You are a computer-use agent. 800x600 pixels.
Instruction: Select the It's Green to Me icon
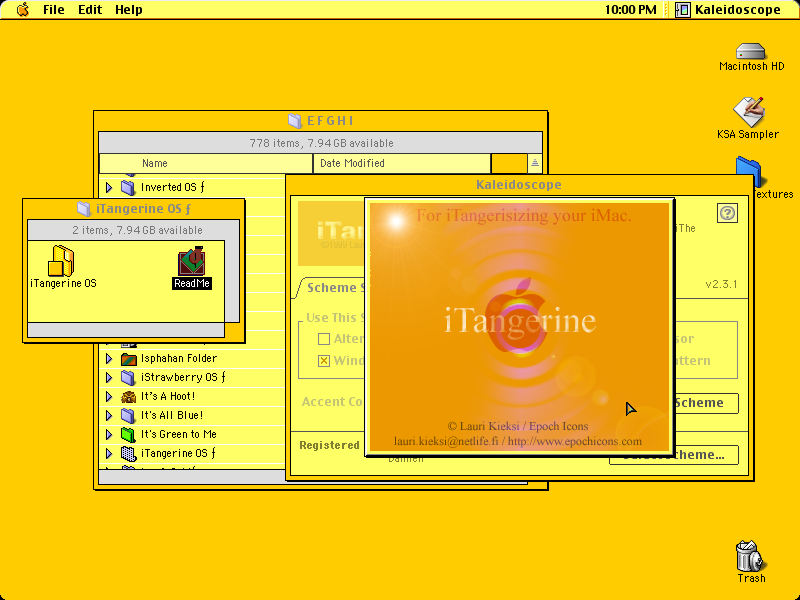point(128,434)
